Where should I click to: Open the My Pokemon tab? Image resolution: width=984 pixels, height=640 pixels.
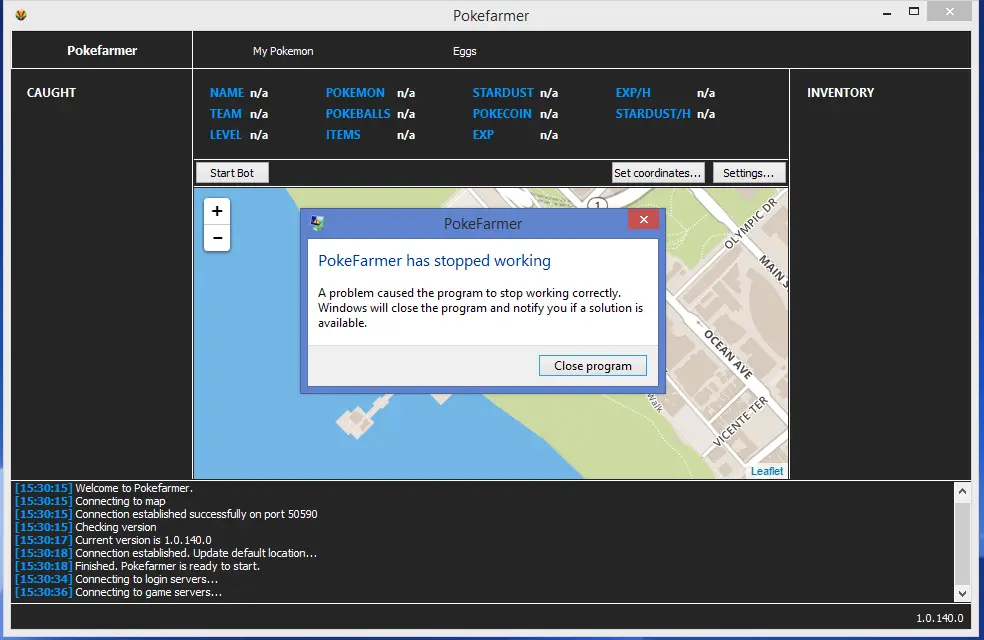point(283,51)
